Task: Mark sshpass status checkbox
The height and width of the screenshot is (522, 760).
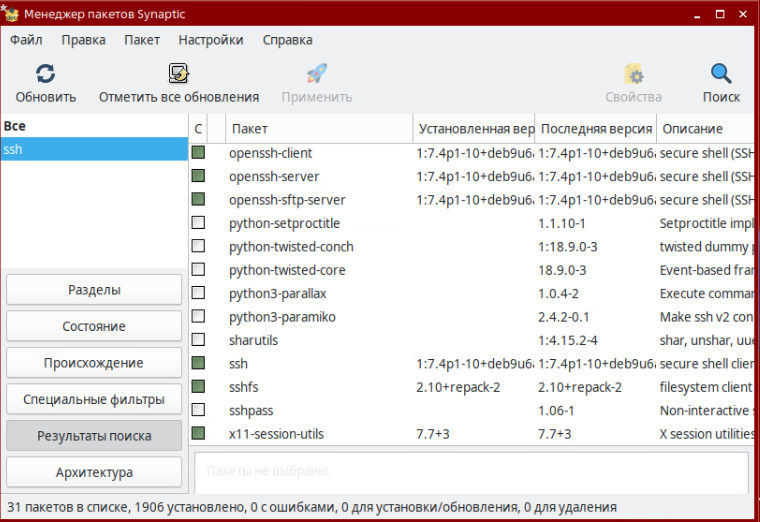Action: click(198, 410)
